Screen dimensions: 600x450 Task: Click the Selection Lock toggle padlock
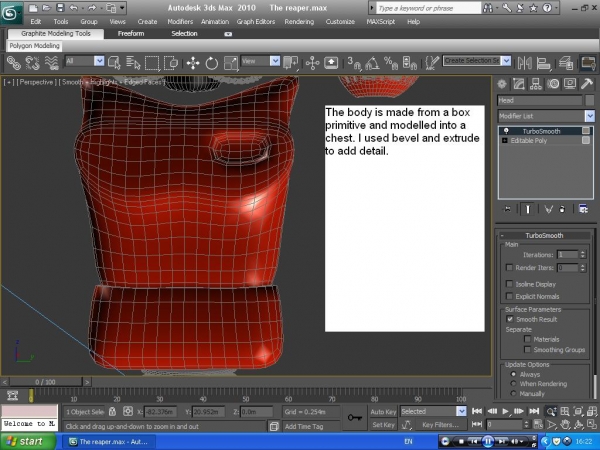tap(112, 411)
